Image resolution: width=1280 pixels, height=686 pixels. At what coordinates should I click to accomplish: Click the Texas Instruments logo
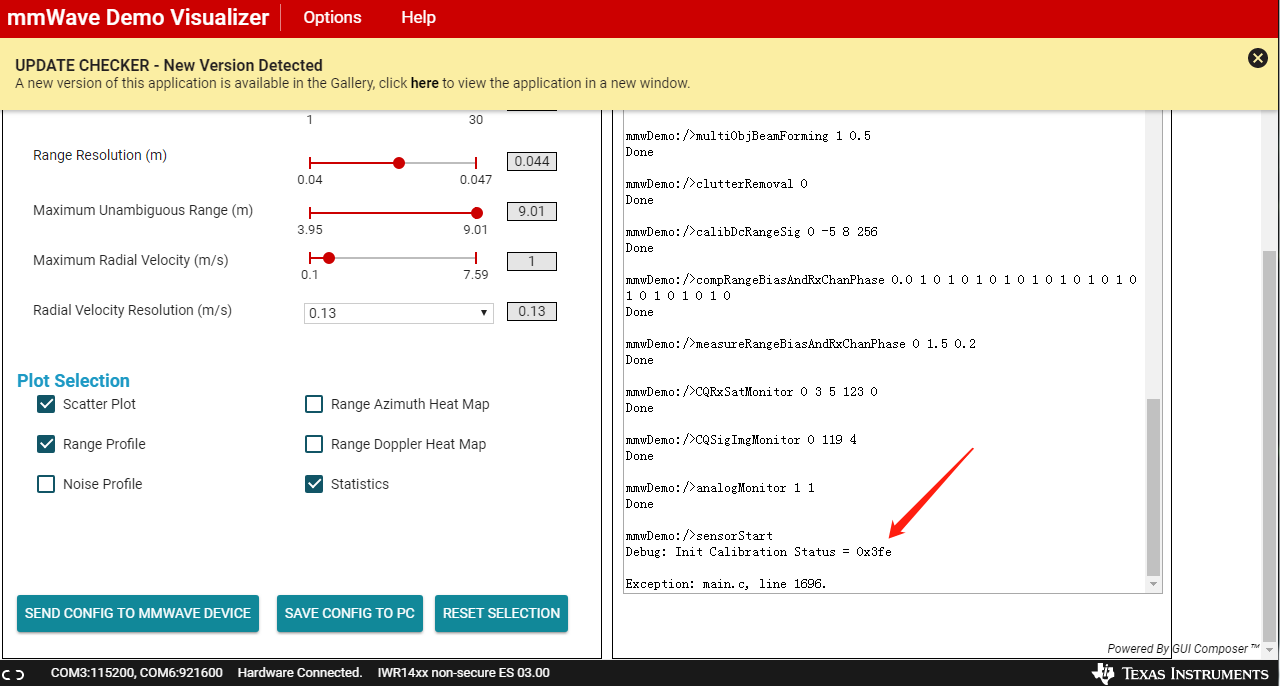(1181, 673)
